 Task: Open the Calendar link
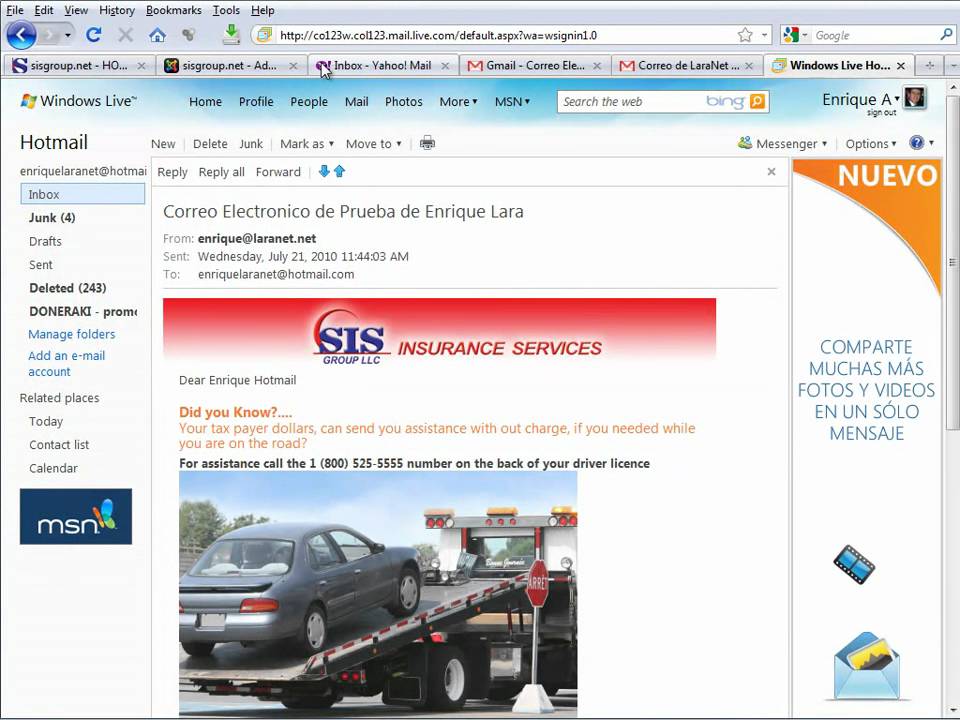point(53,468)
